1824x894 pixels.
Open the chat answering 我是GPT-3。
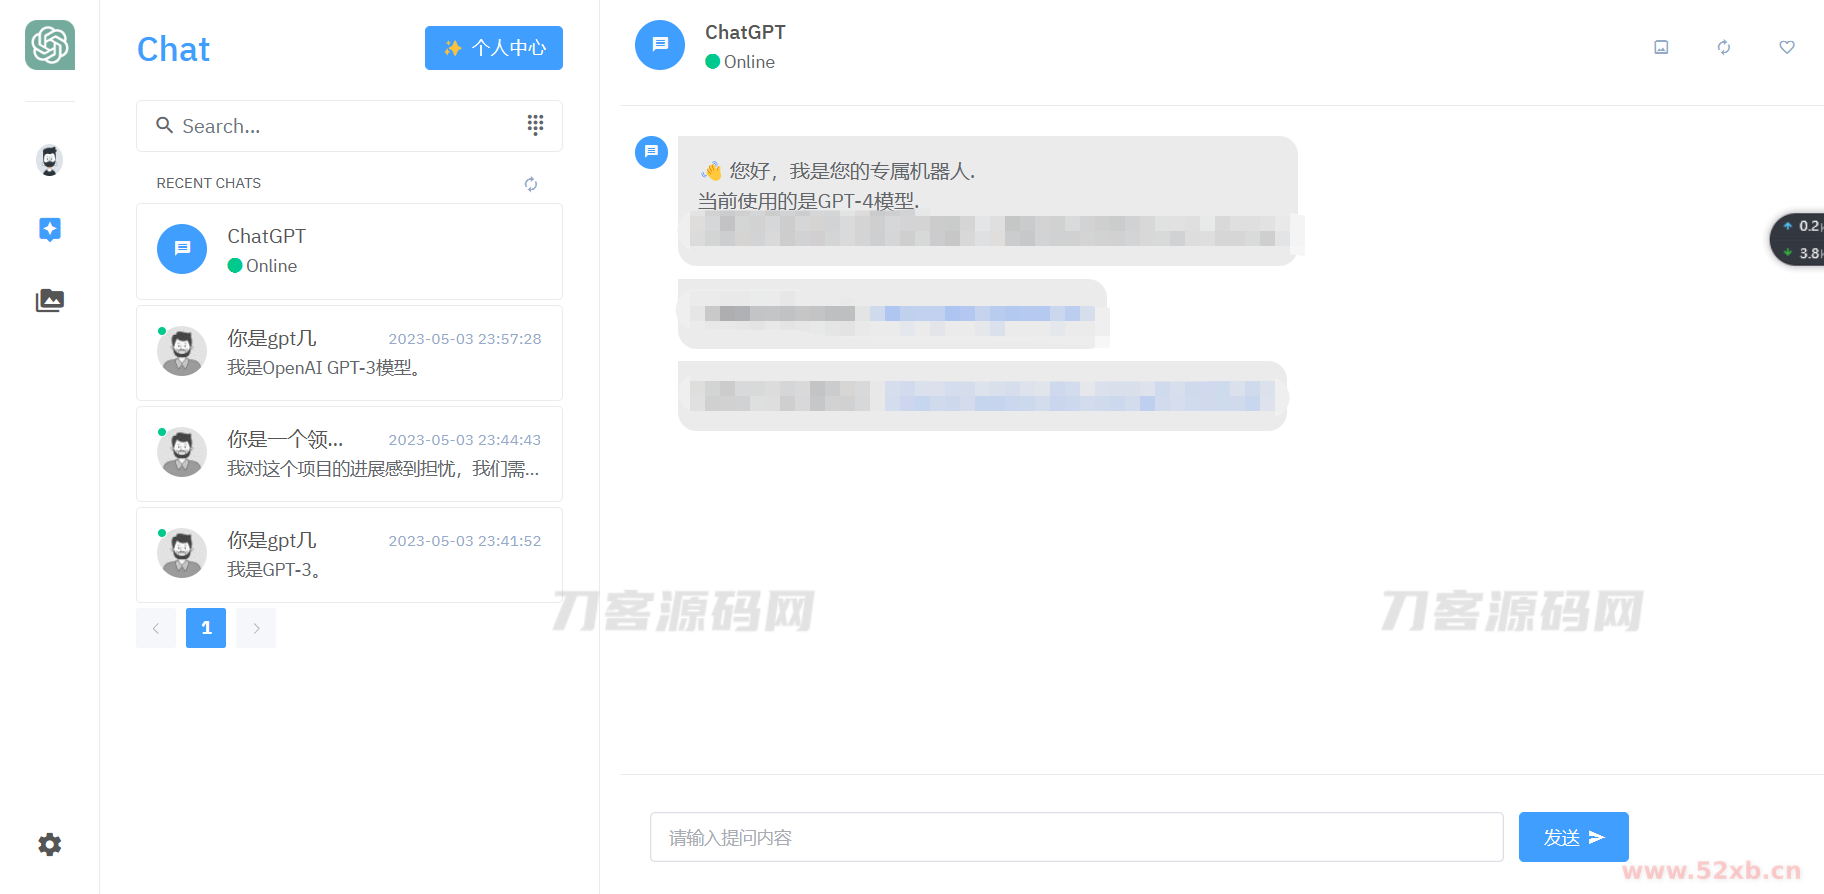pyautogui.click(x=349, y=555)
